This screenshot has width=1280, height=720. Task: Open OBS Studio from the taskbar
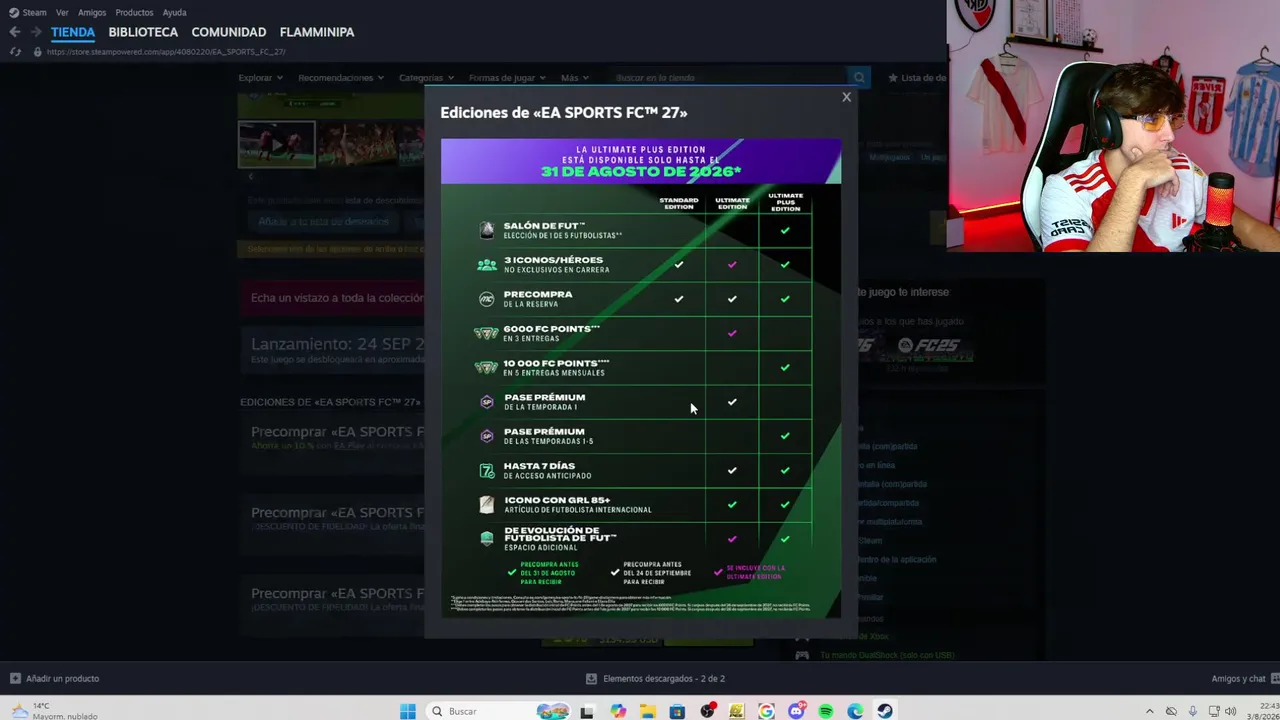coord(708,711)
